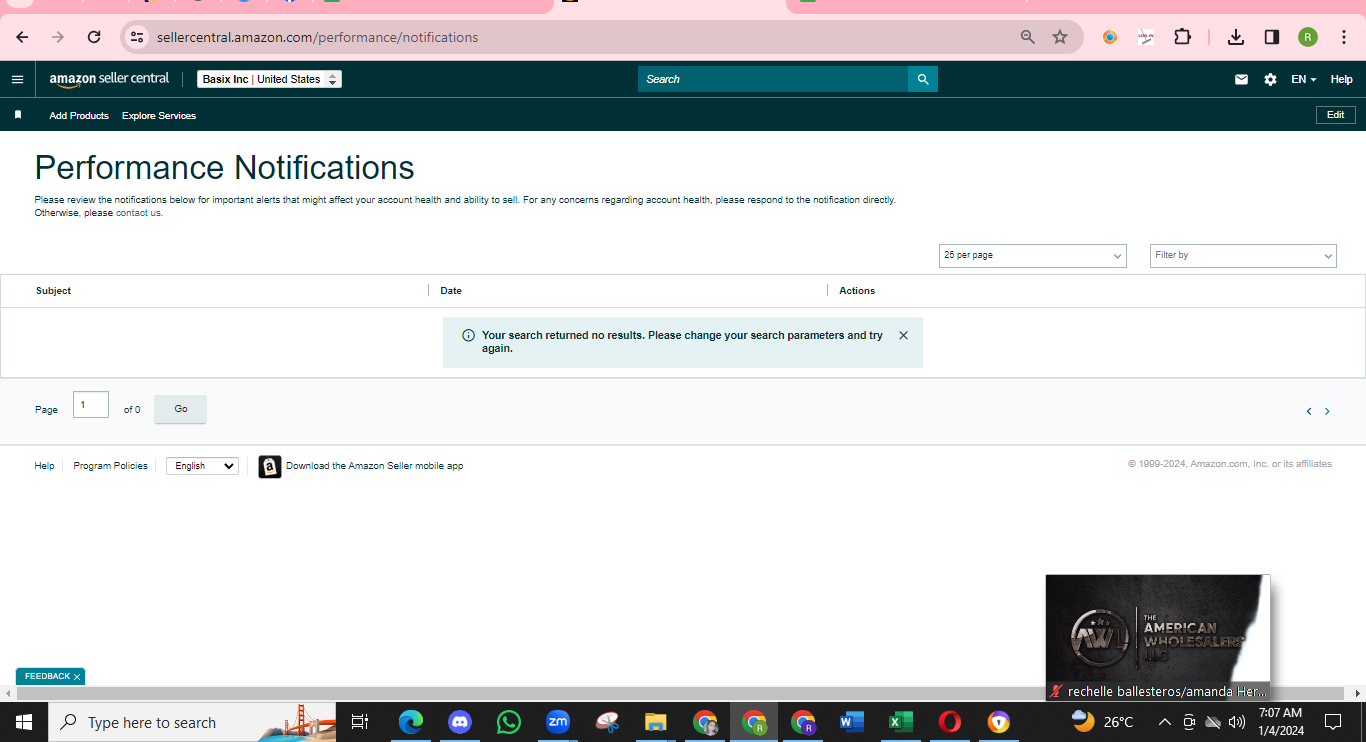Click the contact us link

(x=138, y=213)
